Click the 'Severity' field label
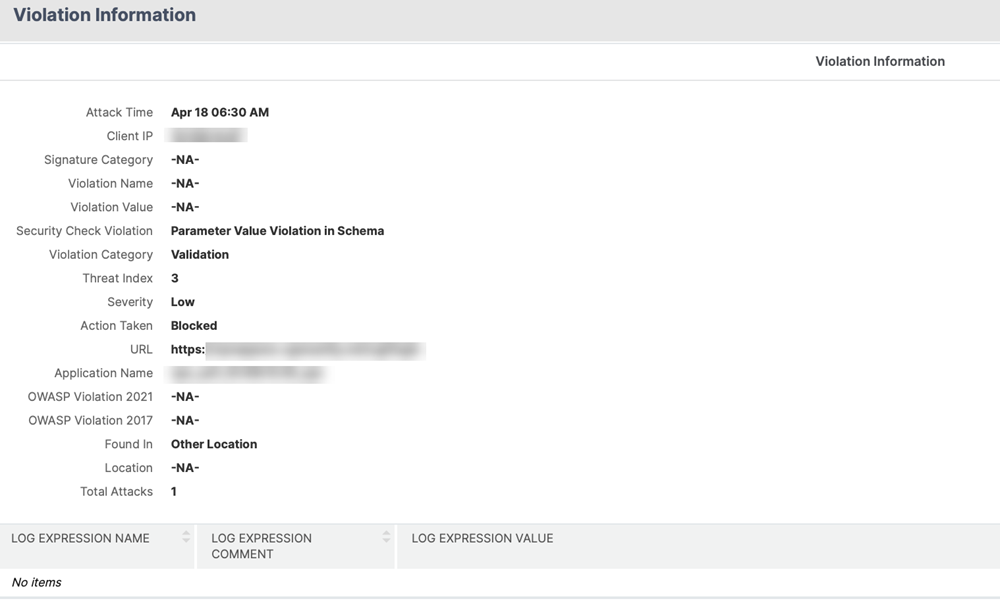Screen dimensions: 1000x605 [130, 302]
